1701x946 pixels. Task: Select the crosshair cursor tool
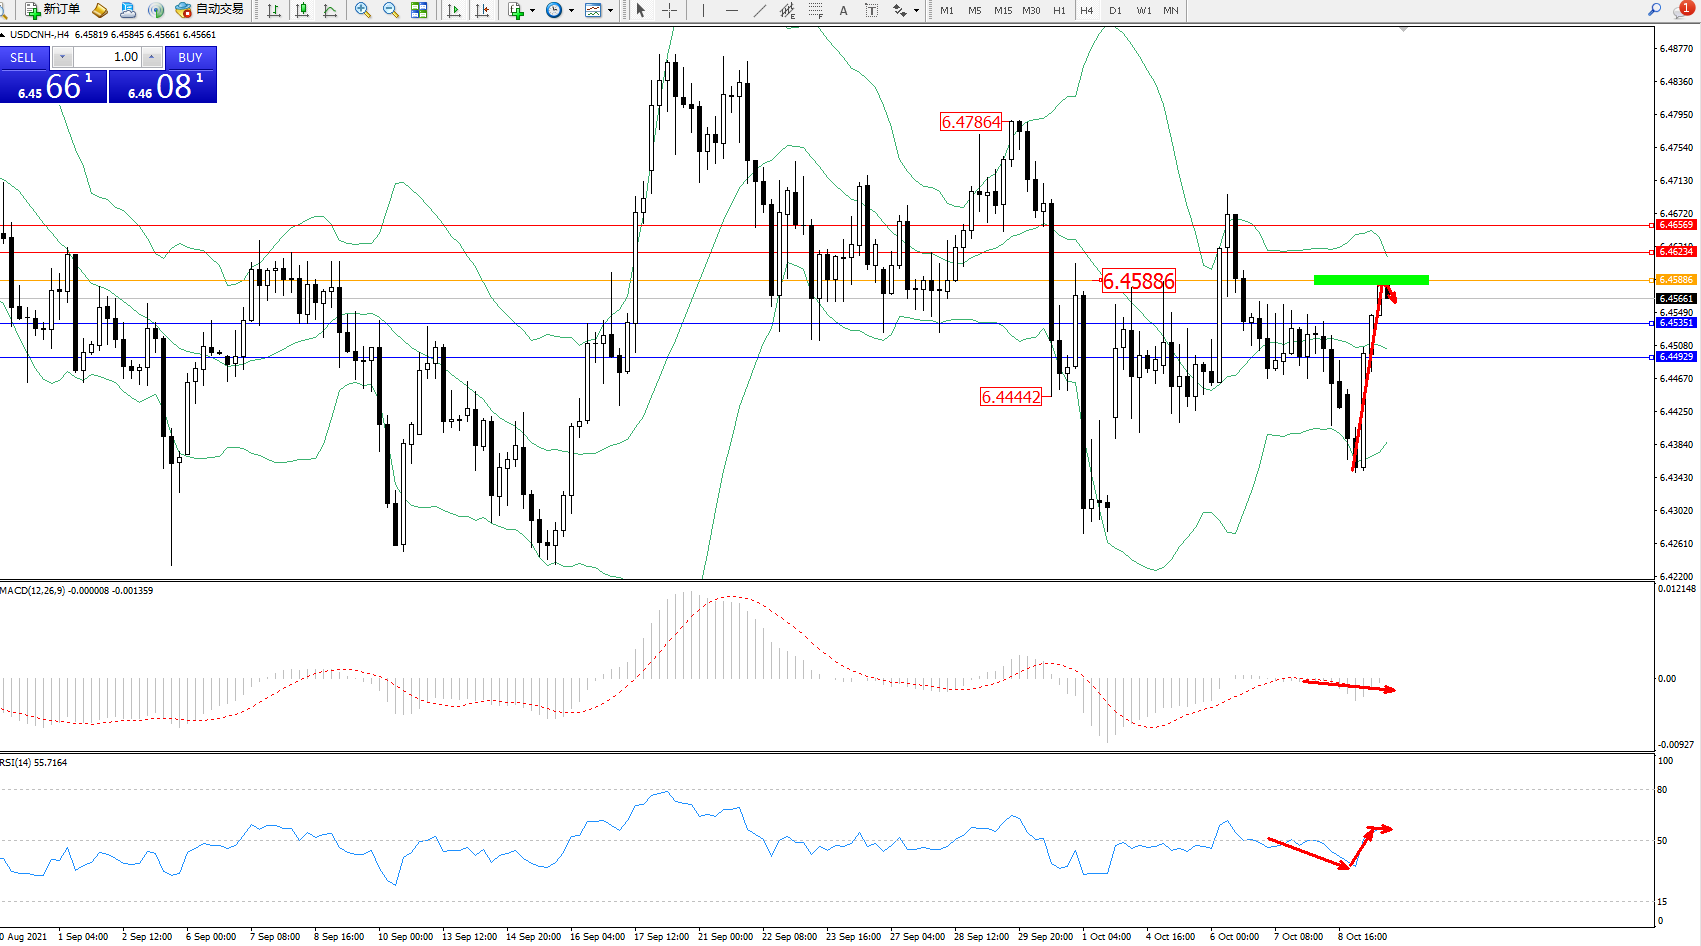(x=669, y=10)
